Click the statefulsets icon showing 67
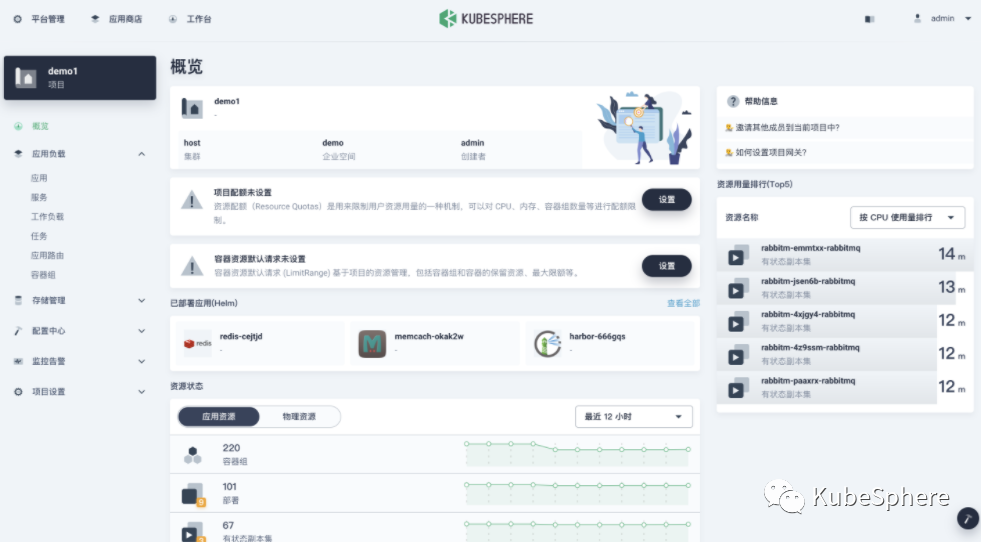981x542 pixels. pyautogui.click(x=193, y=533)
